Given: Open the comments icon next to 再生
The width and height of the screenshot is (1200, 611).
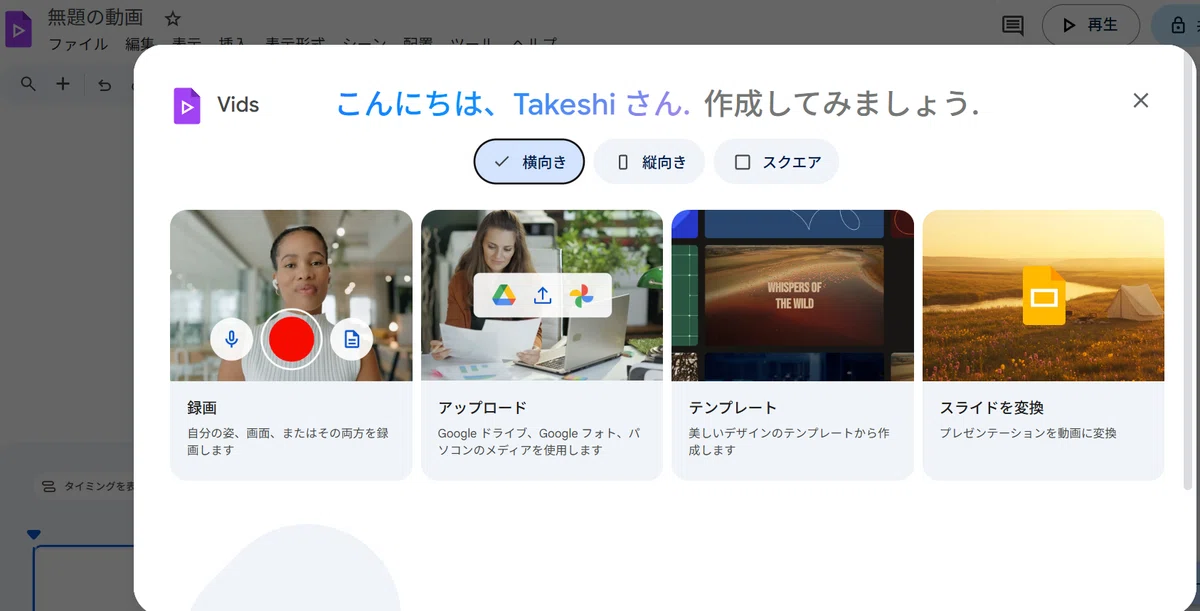Looking at the screenshot, I should [1013, 25].
